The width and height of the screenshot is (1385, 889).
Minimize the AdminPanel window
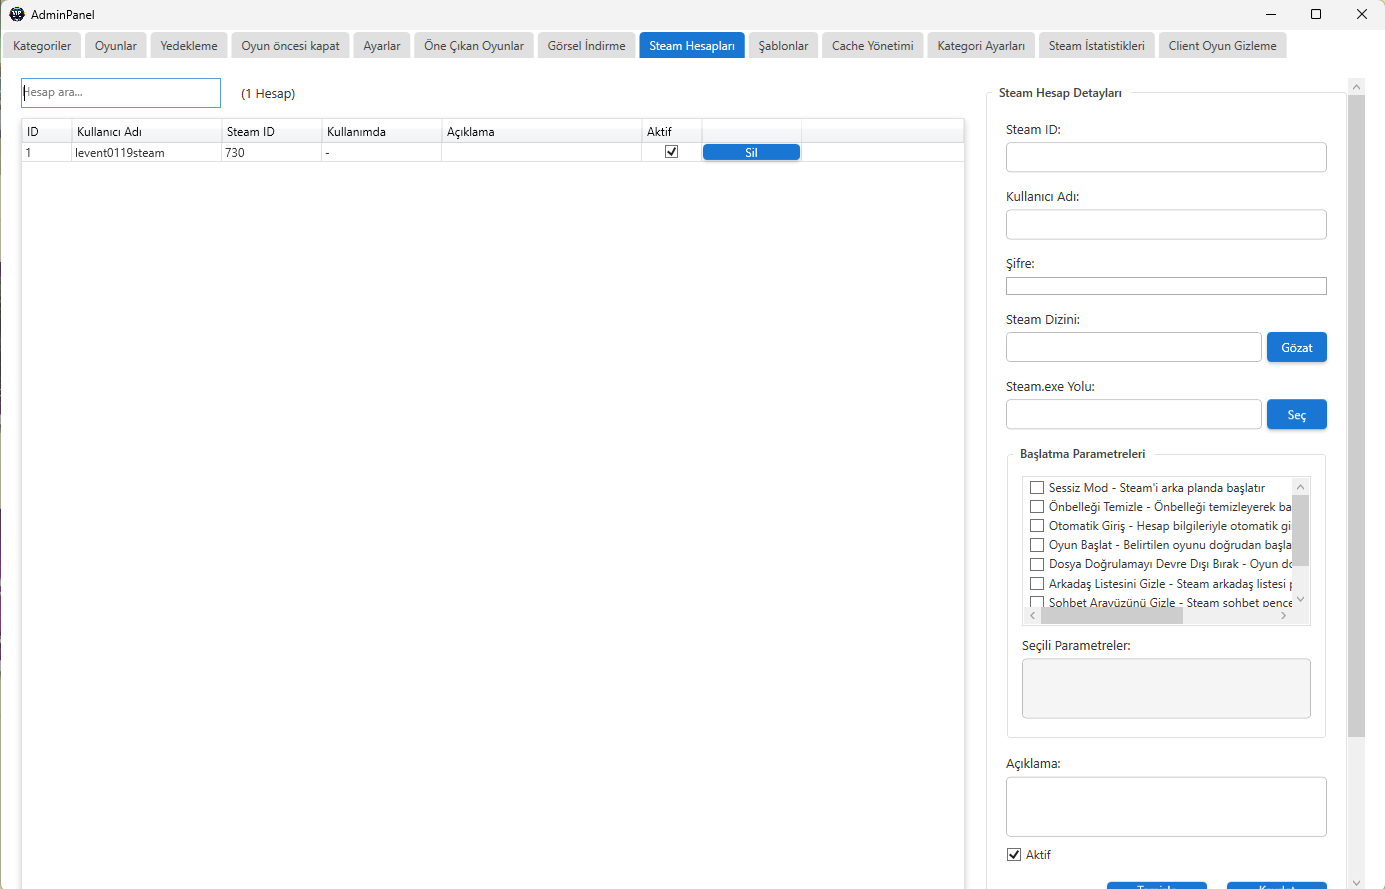[1270, 14]
